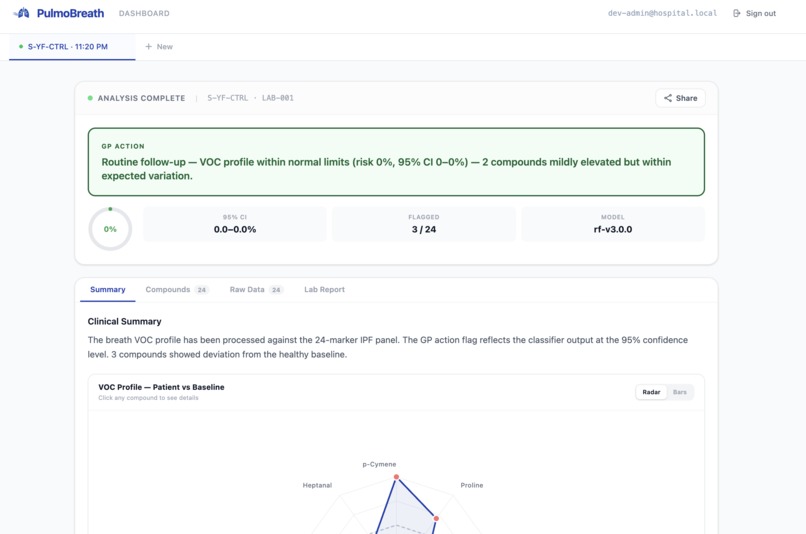806x534 pixels.
Task: Click the Raw Data tab 24 count badge
Action: tap(276, 290)
